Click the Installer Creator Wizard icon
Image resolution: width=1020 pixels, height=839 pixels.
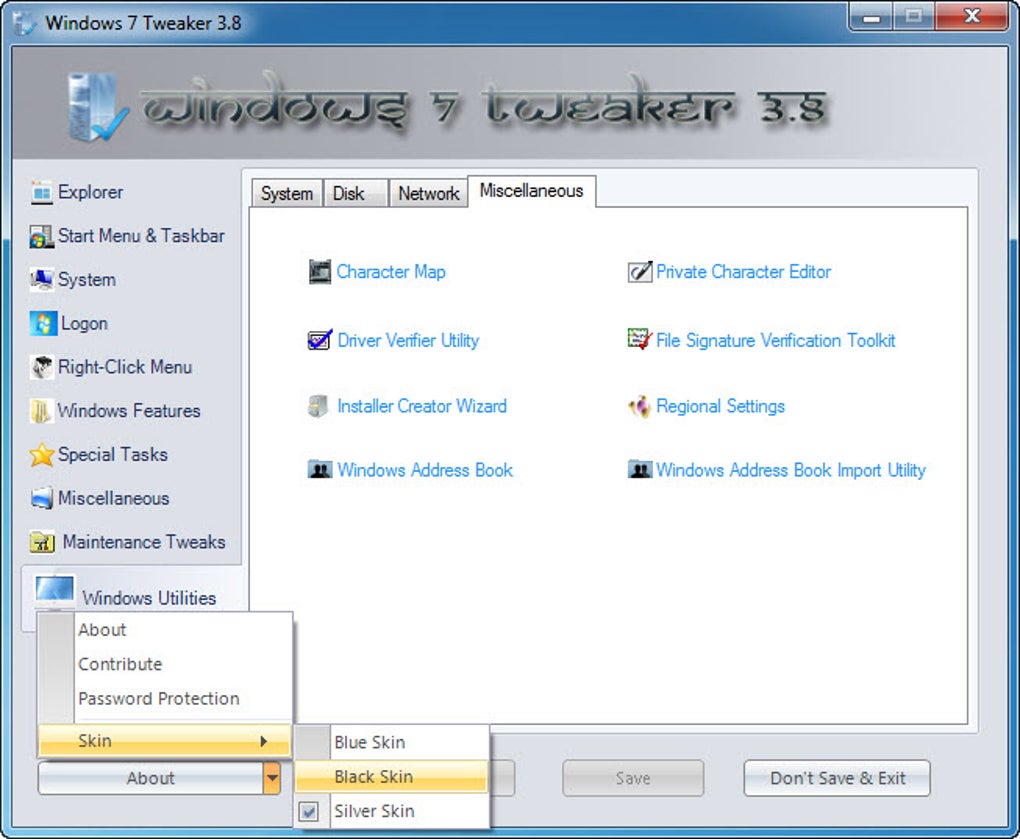318,406
